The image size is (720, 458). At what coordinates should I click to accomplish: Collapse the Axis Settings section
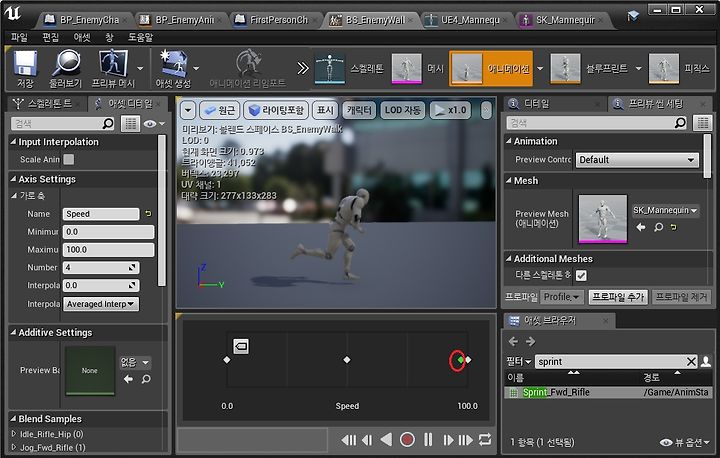pyautogui.click(x=13, y=179)
